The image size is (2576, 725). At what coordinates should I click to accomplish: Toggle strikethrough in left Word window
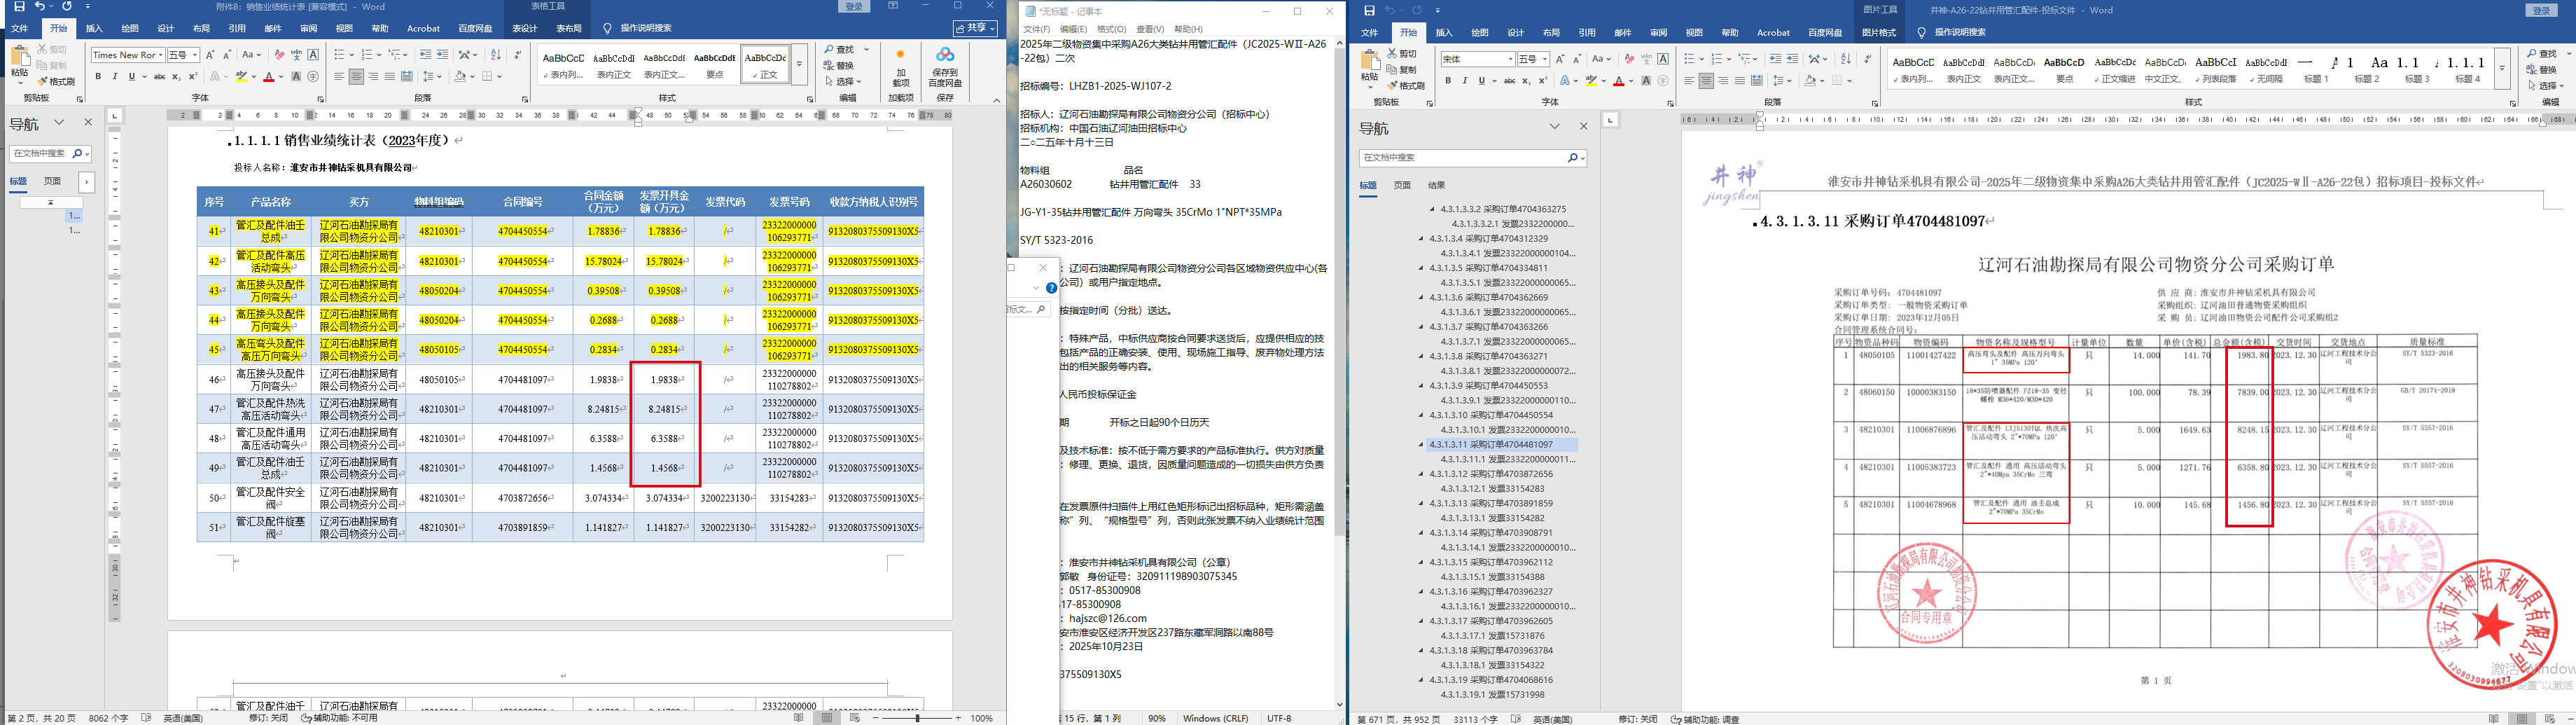159,77
